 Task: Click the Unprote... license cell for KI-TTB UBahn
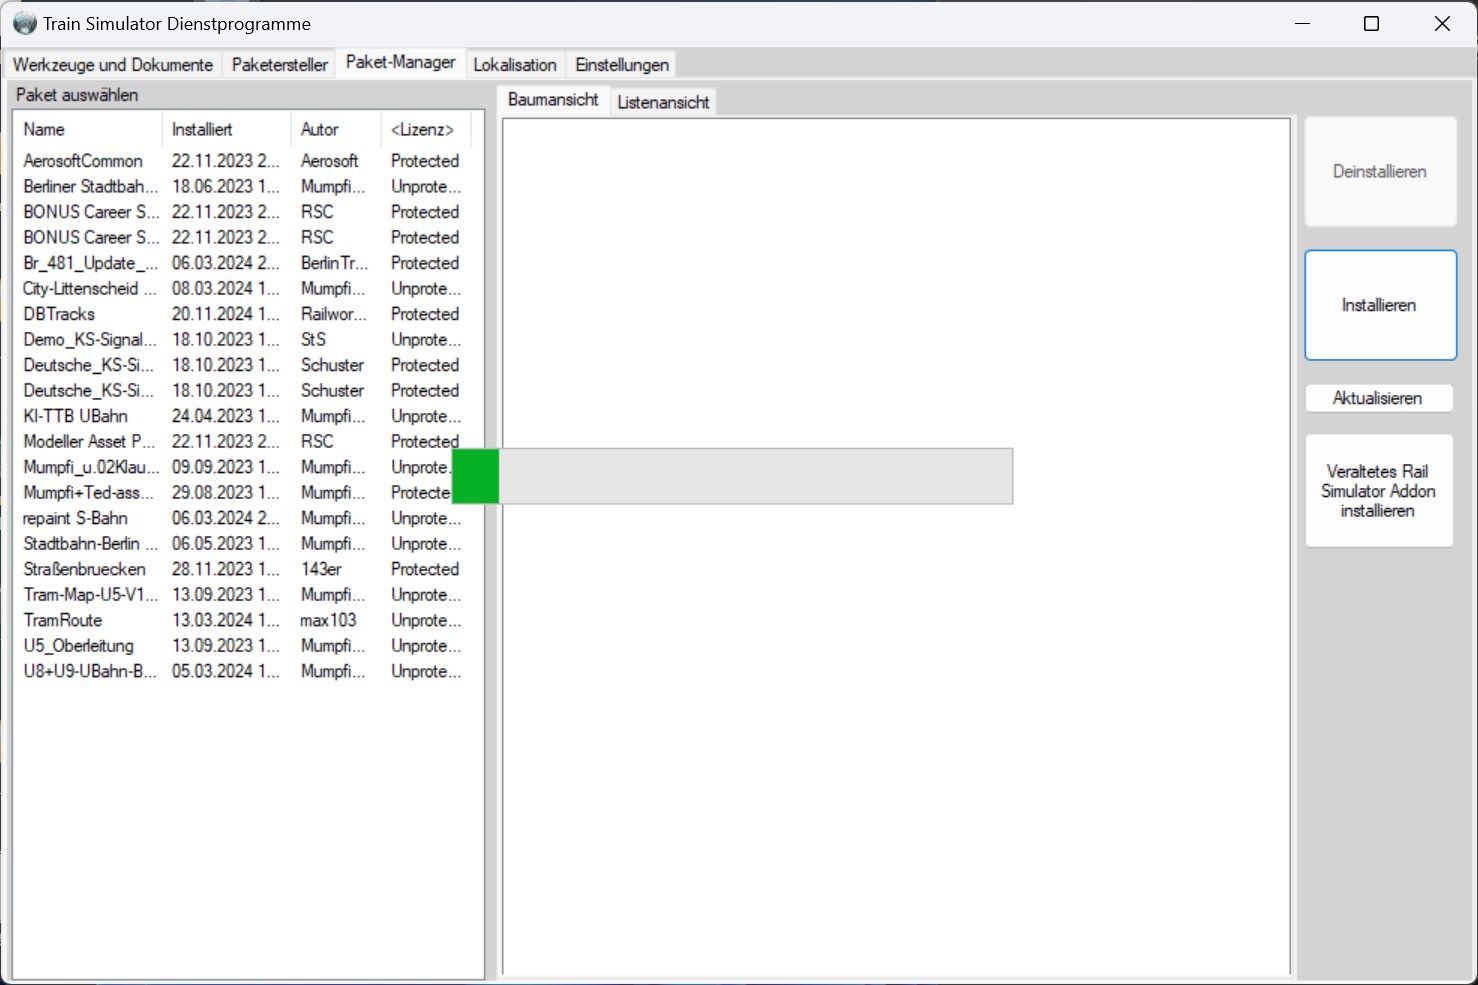(x=426, y=416)
